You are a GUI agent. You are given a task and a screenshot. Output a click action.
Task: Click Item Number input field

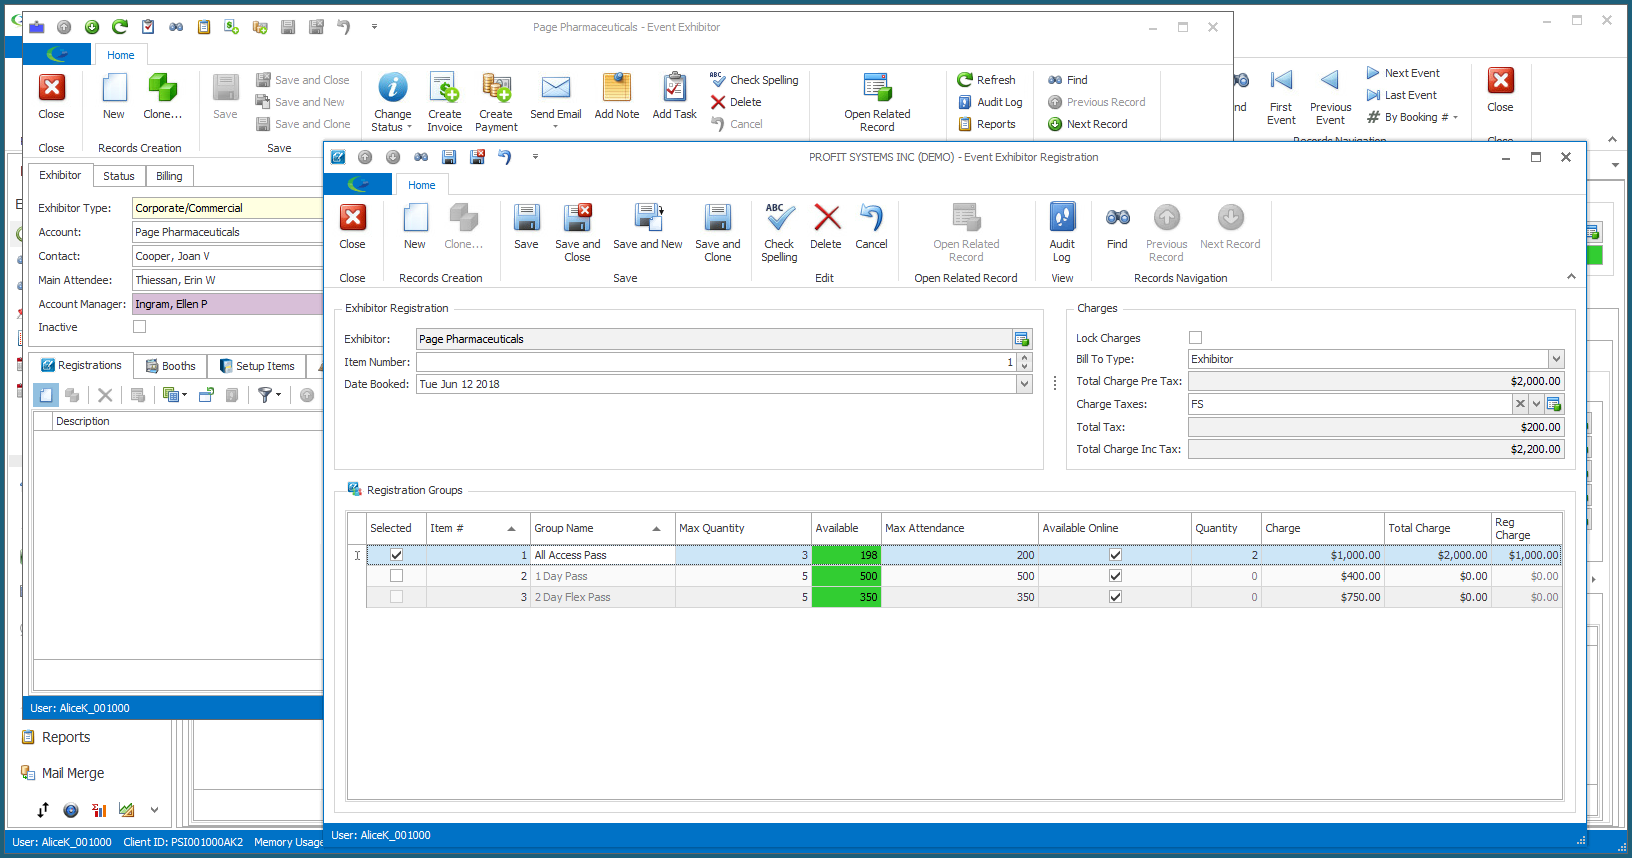pyautogui.click(x=716, y=362)
